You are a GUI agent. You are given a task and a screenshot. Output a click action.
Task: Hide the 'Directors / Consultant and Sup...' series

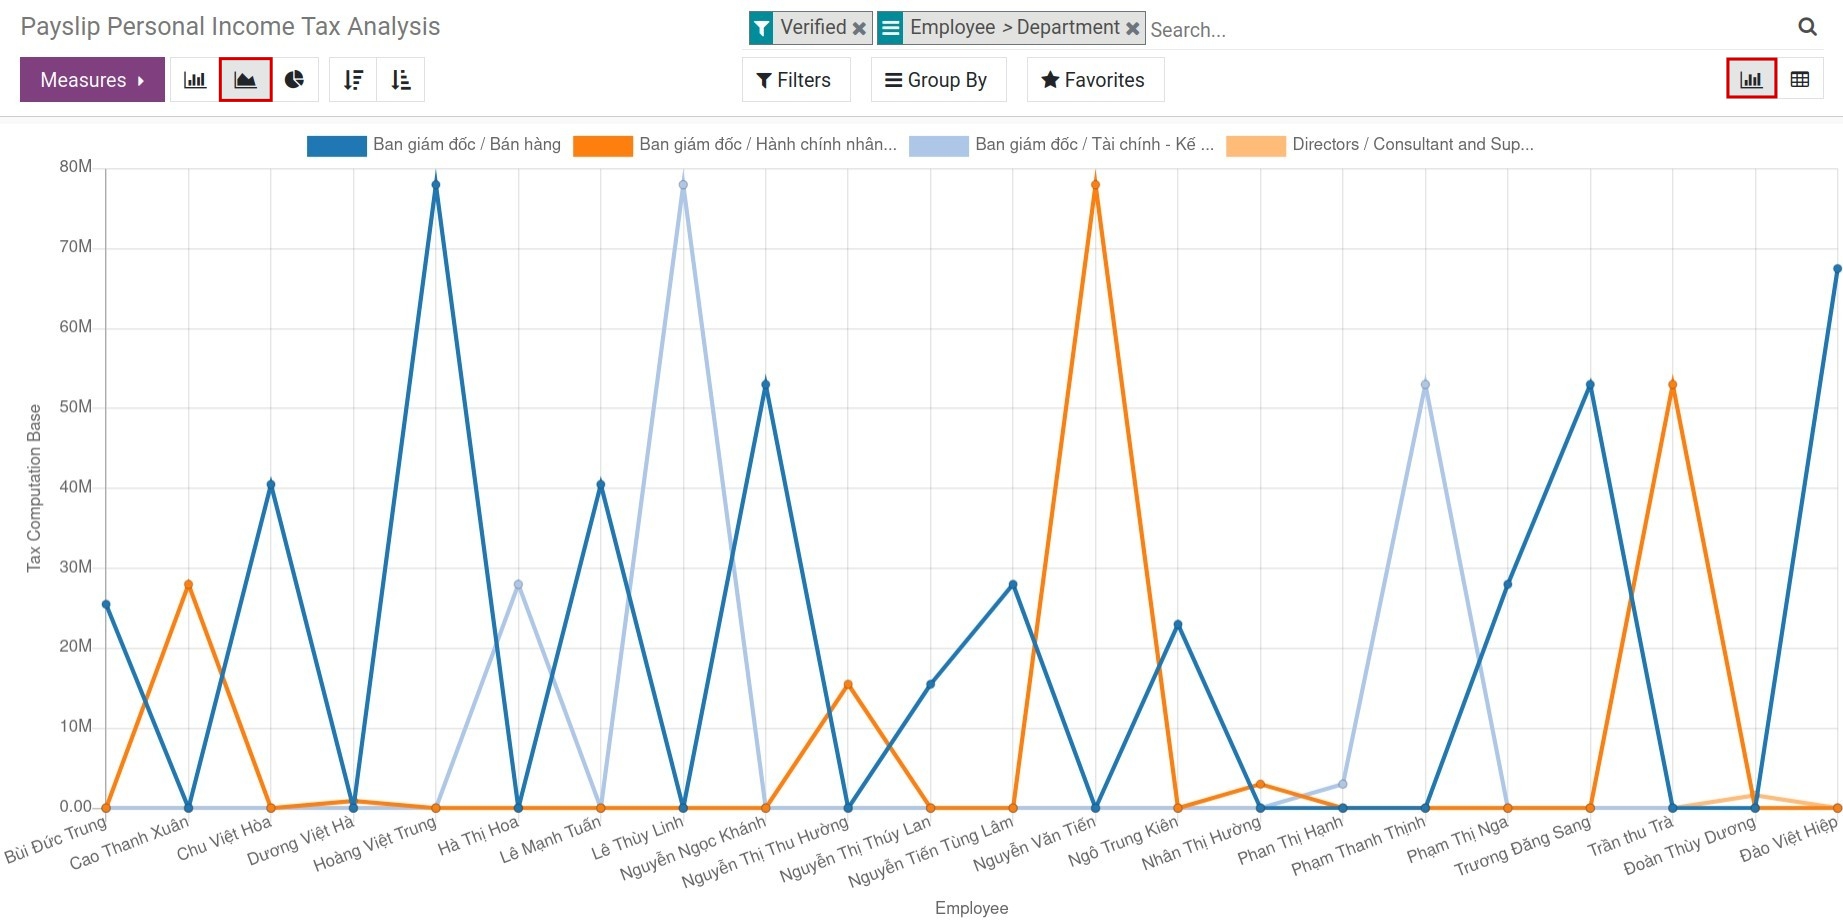(1413, 144)
